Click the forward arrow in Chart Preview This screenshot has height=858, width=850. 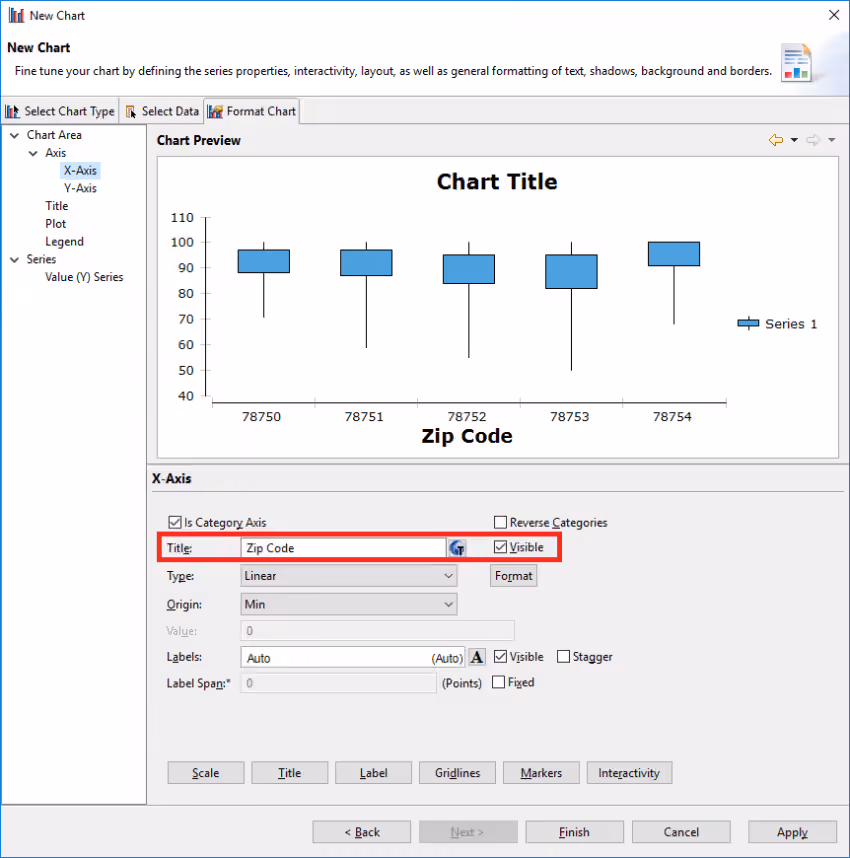coord(813,140)
